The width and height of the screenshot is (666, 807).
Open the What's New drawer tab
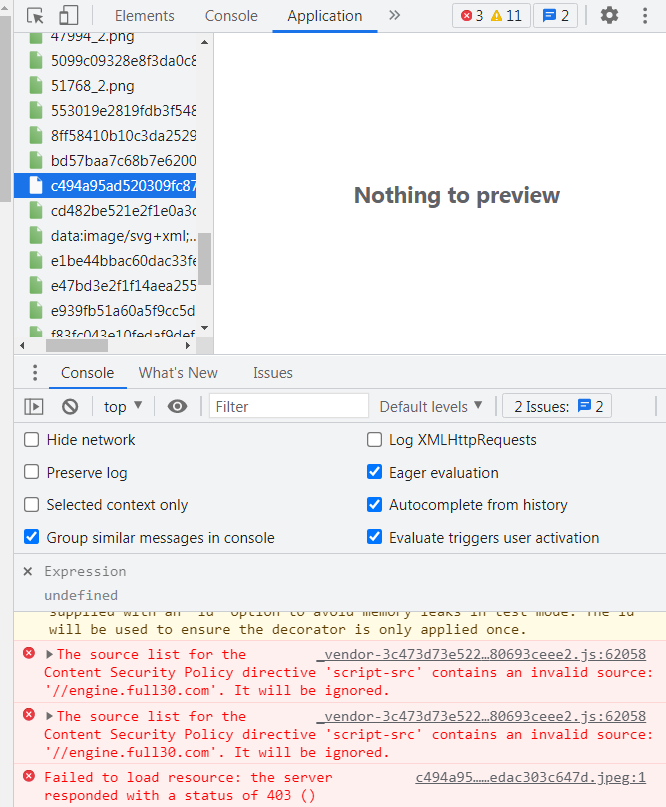click(178, 373)
